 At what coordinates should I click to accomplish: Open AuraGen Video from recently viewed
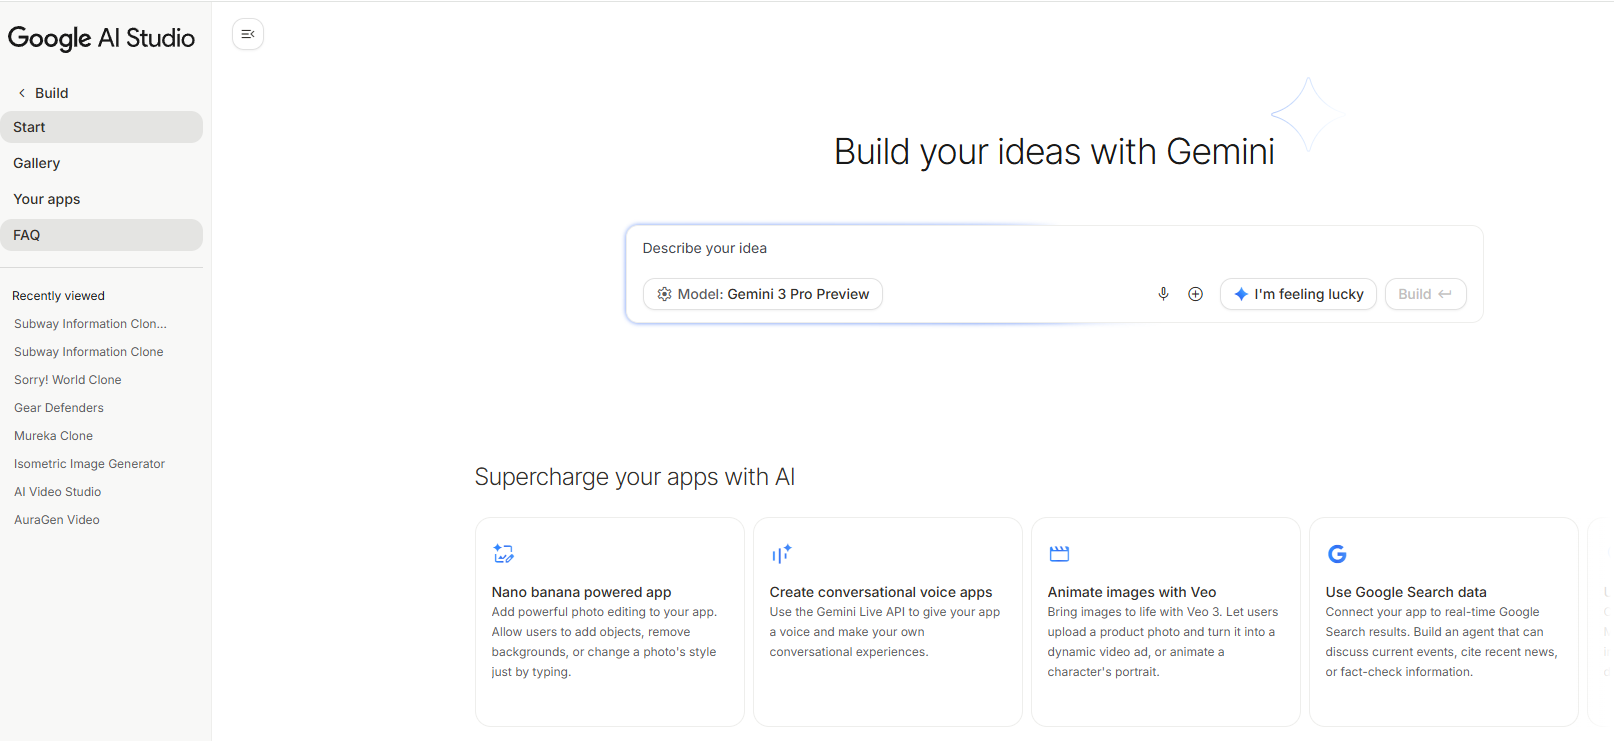tap(56, 519)
